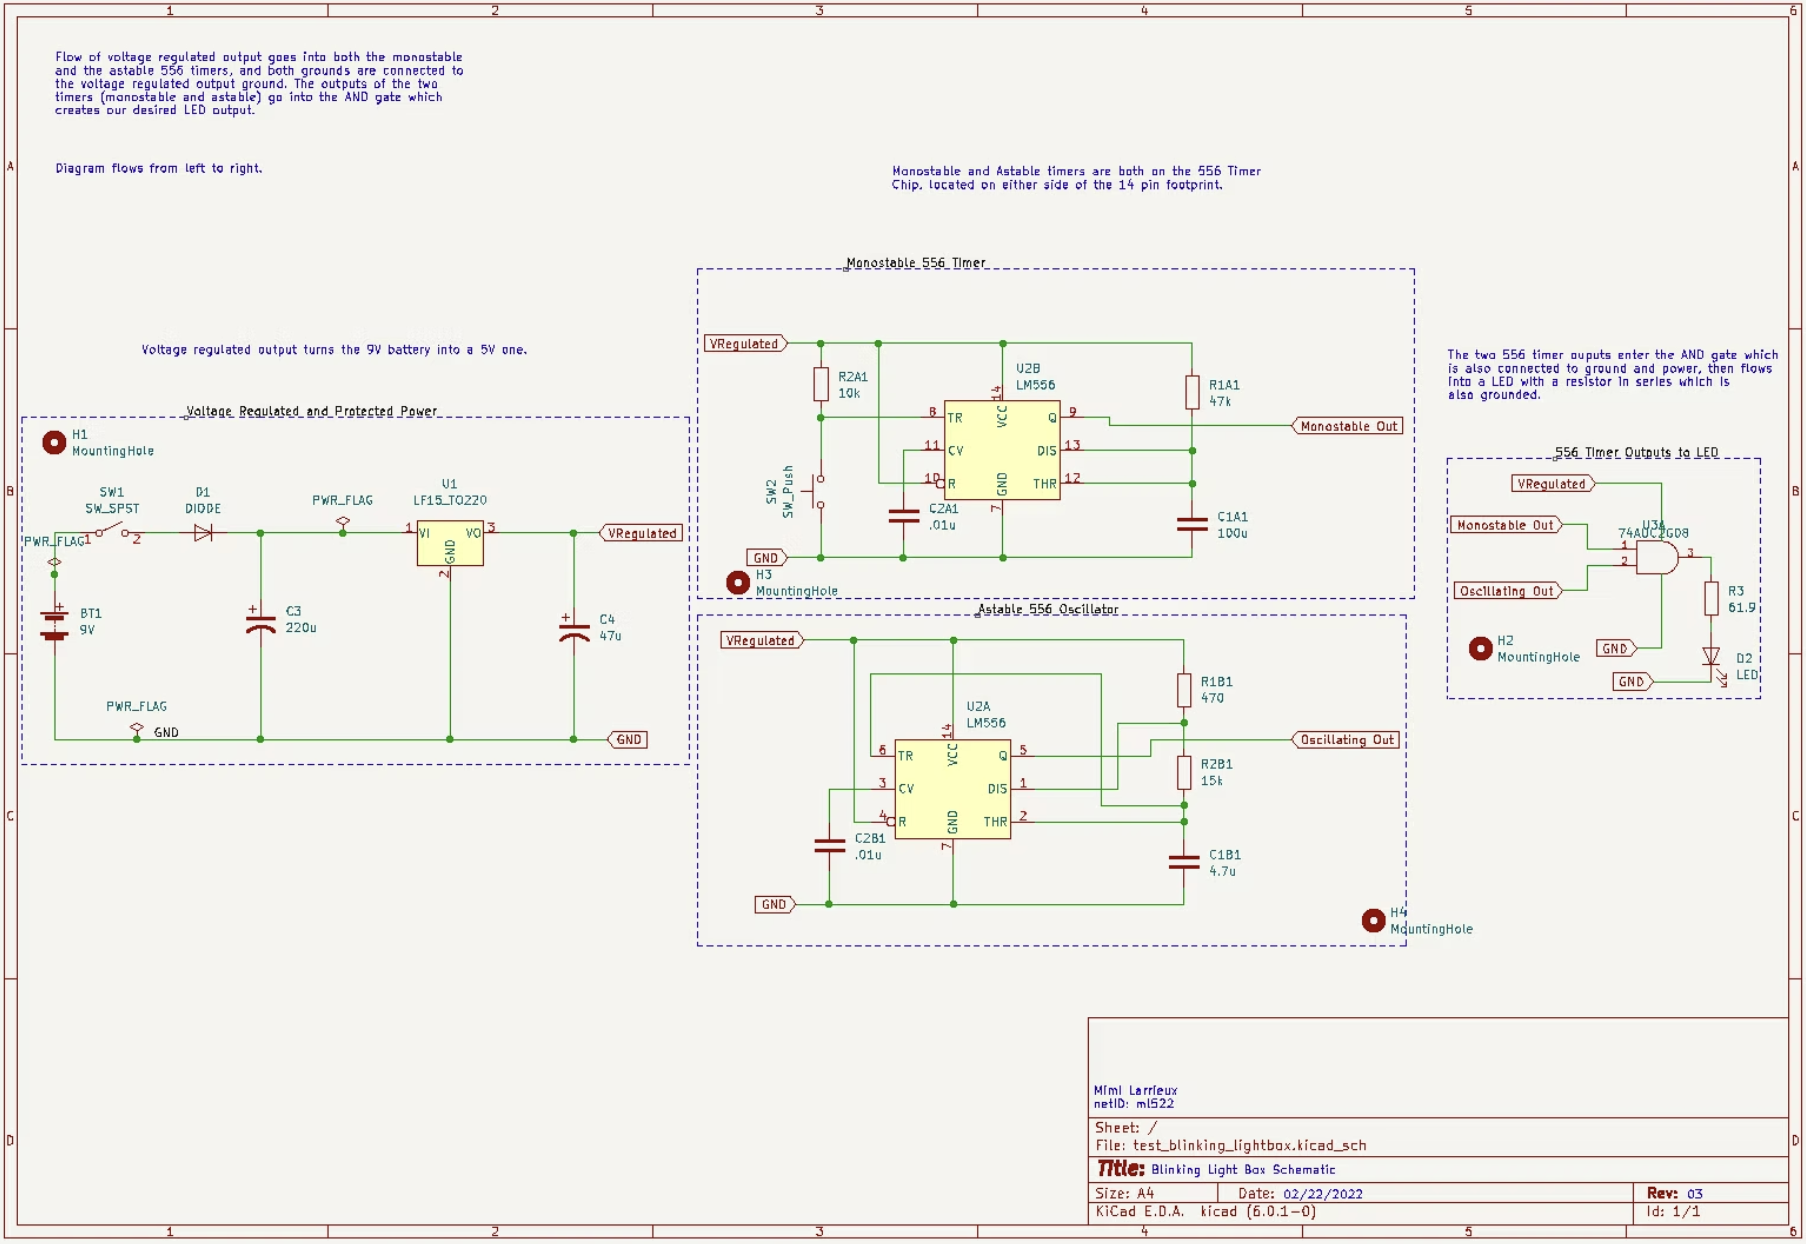Screen dimensions: 1806x1244
Task: Click the "Diagram flows from left to right" note
Action: (x=159, y=168)
